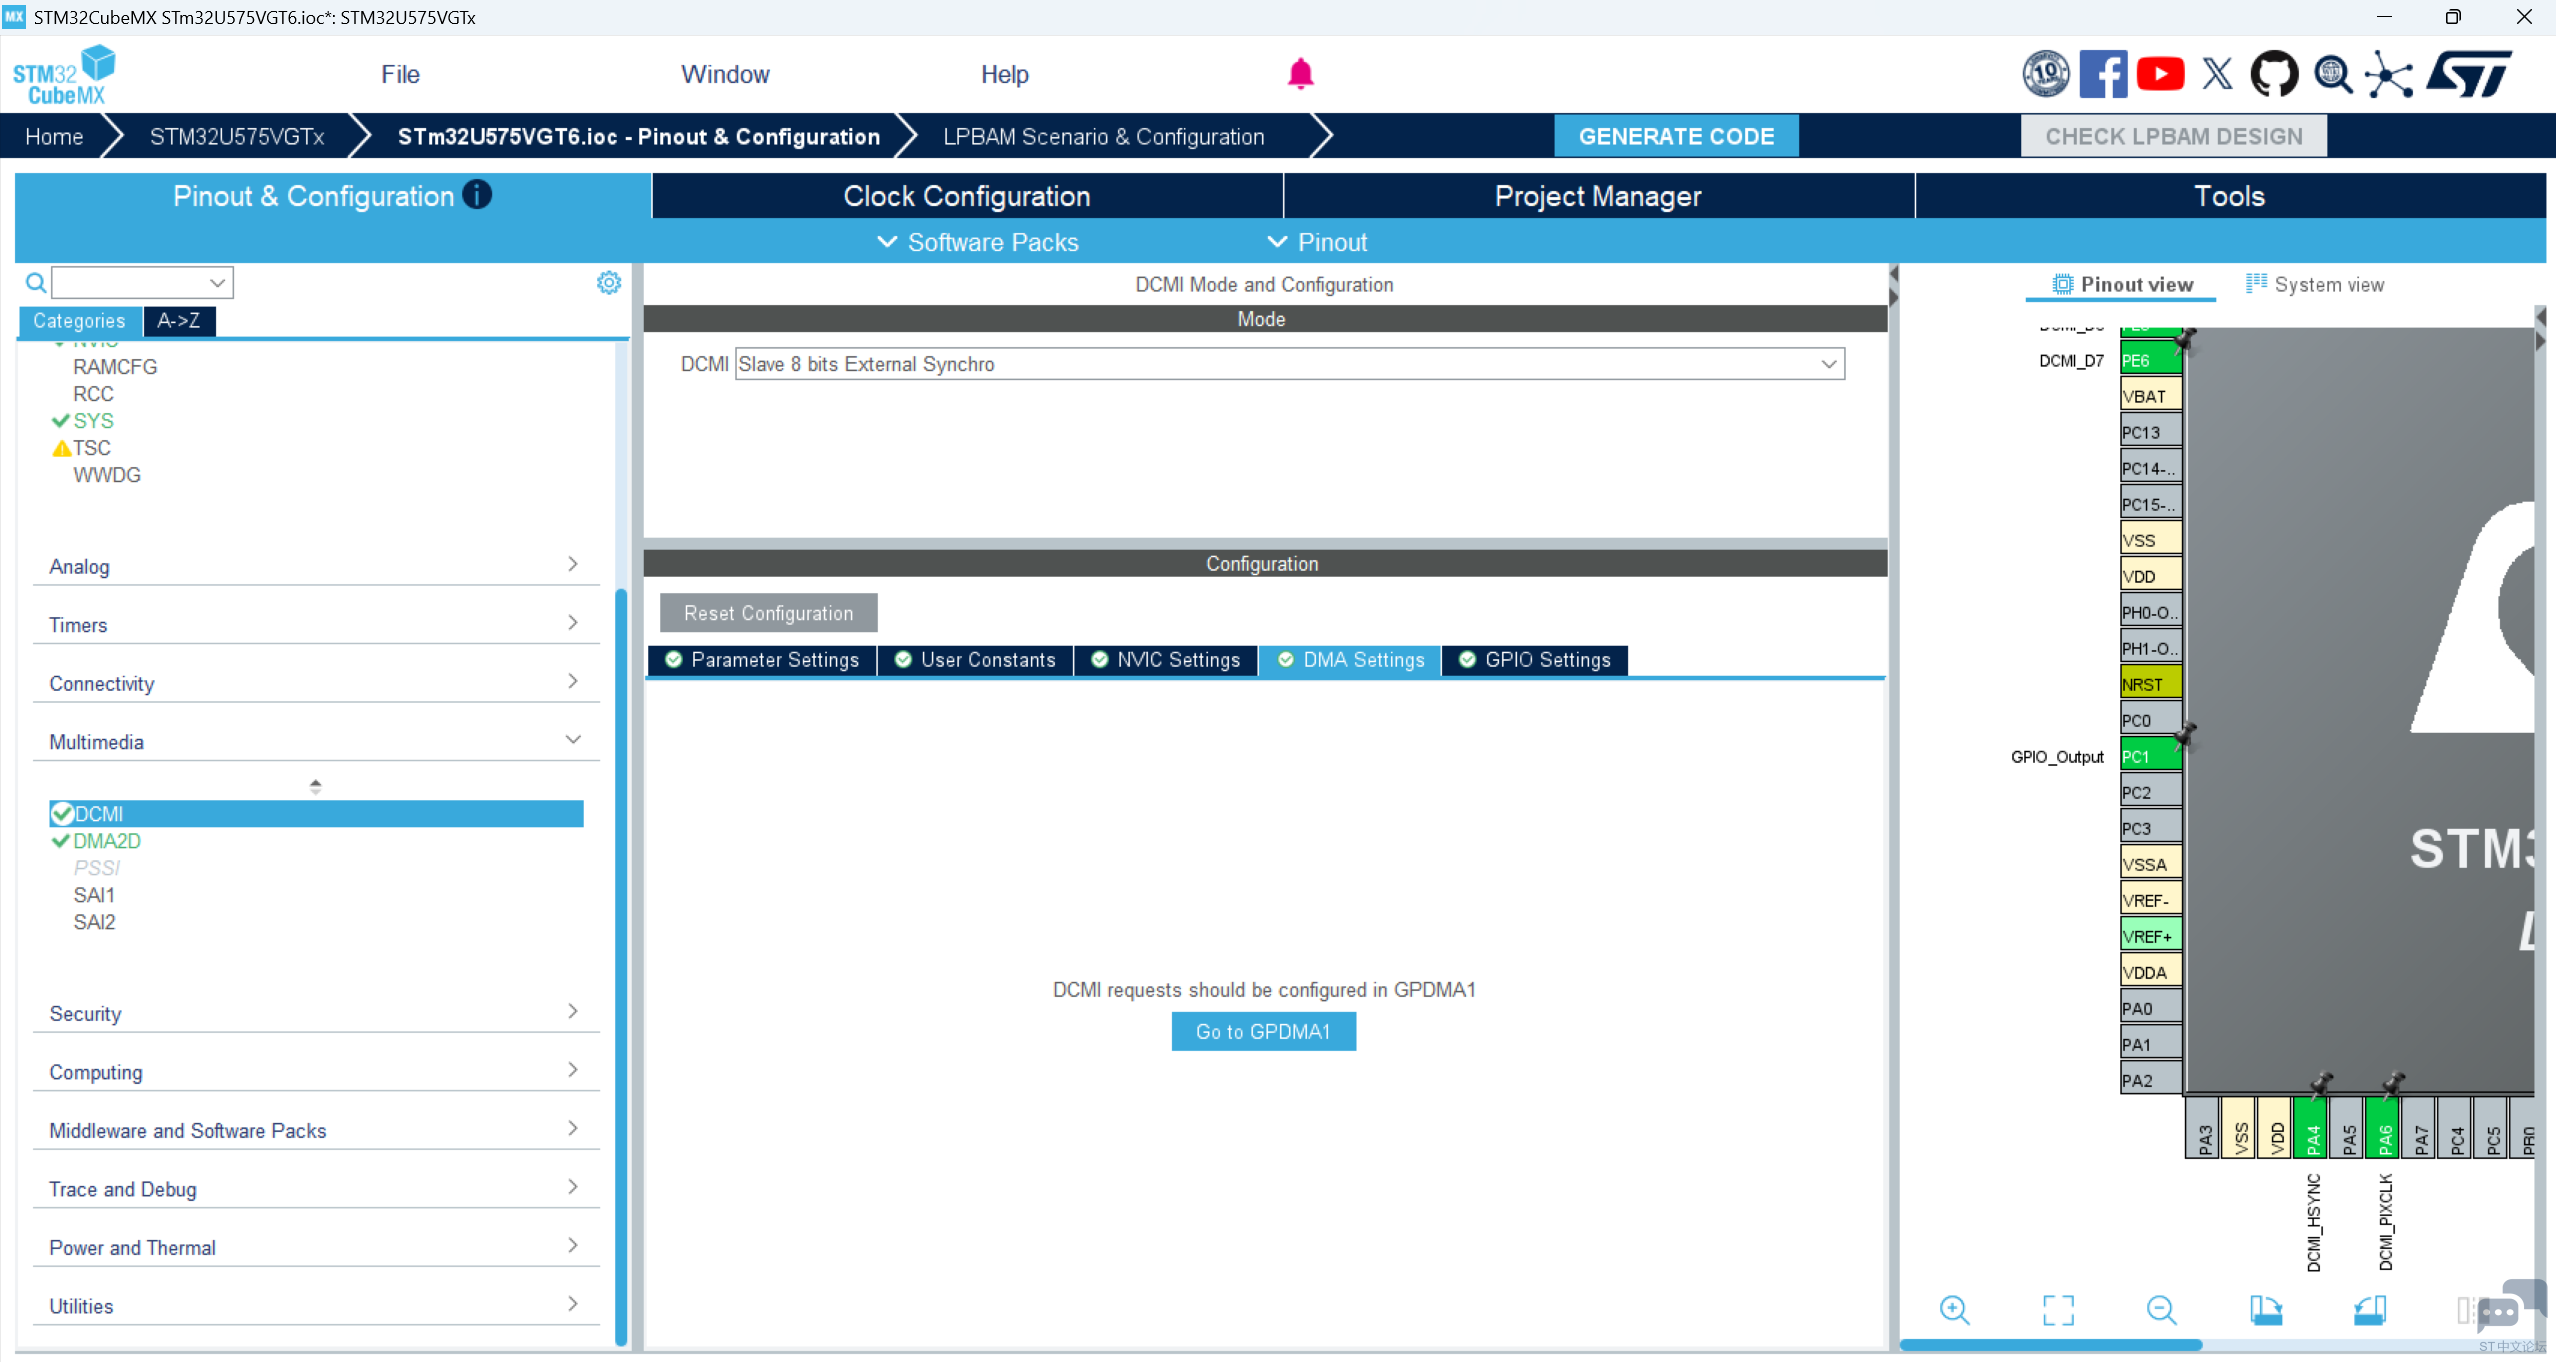Click the ST logo icon
Screen dimensions: 2556x1362
coord(2469,74)
